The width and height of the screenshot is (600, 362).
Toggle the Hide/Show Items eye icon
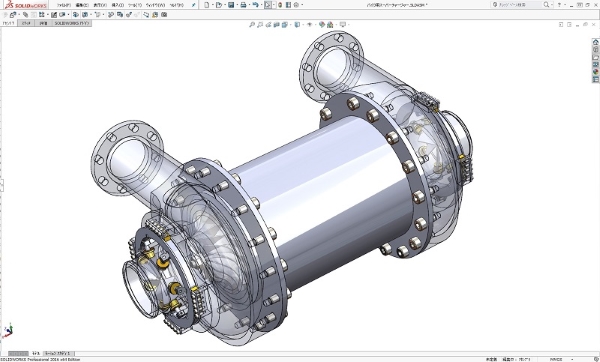pyautogui.click(x=310, y=24)
